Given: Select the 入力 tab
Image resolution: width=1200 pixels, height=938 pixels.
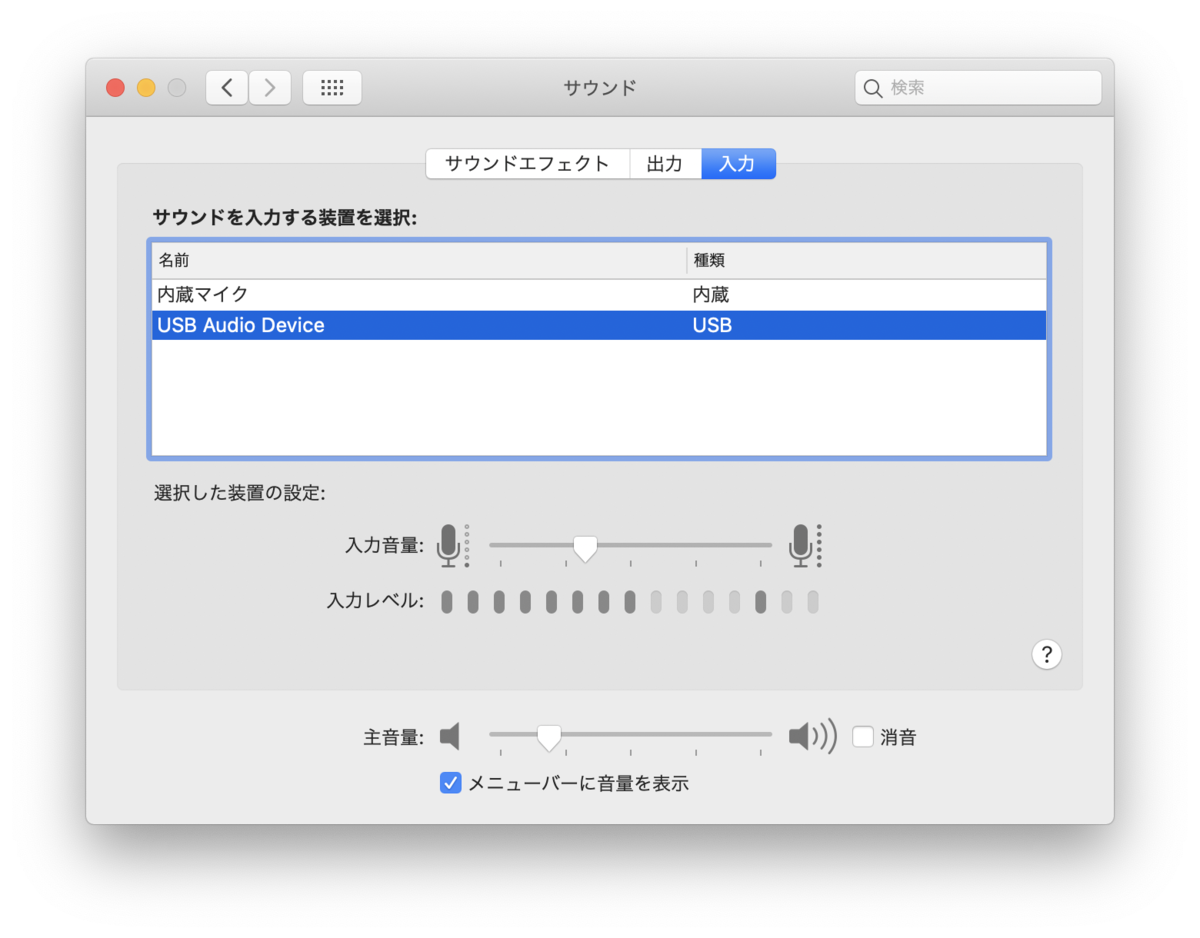Looking at the screenshot, I should pyautogui.click(x=738, y=164).
